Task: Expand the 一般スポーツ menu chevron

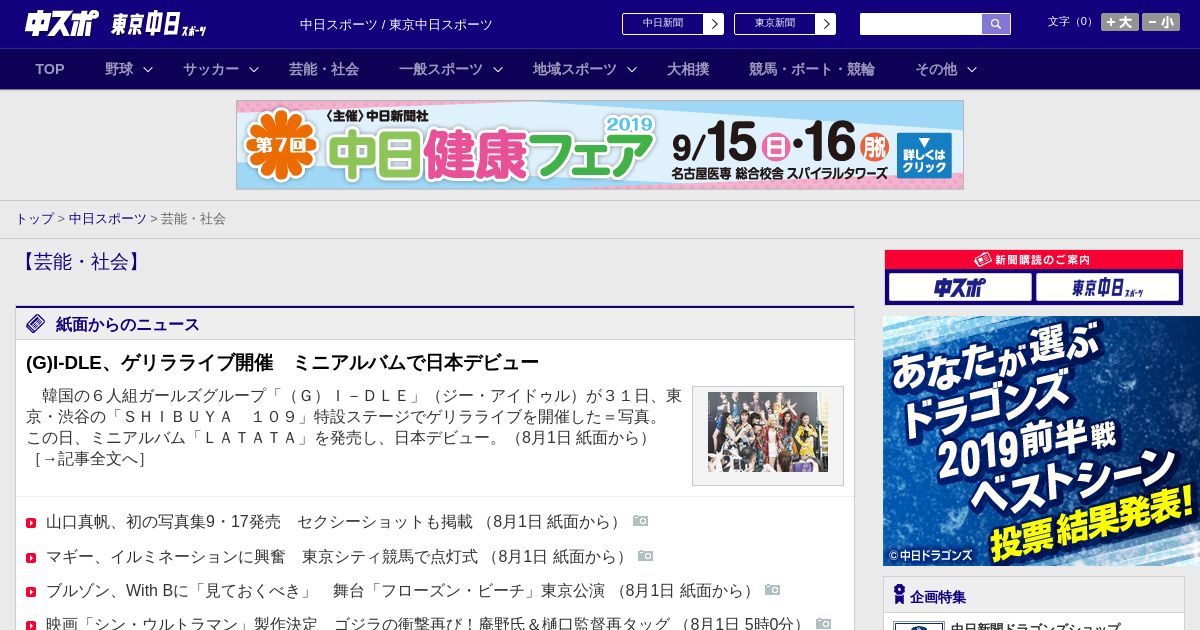Action: click(x=498, y=70)
